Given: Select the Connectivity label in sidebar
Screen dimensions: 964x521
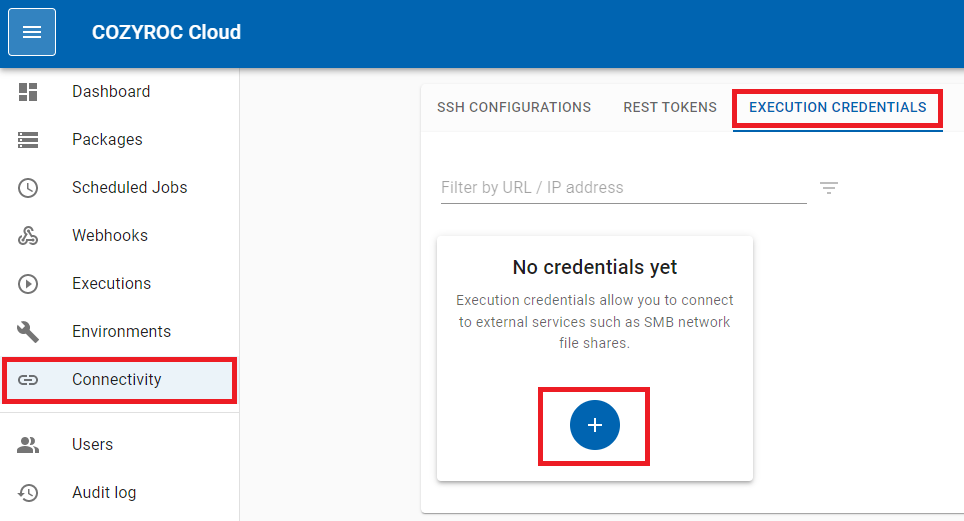Looking at the screenshot, I should (116, 380).
